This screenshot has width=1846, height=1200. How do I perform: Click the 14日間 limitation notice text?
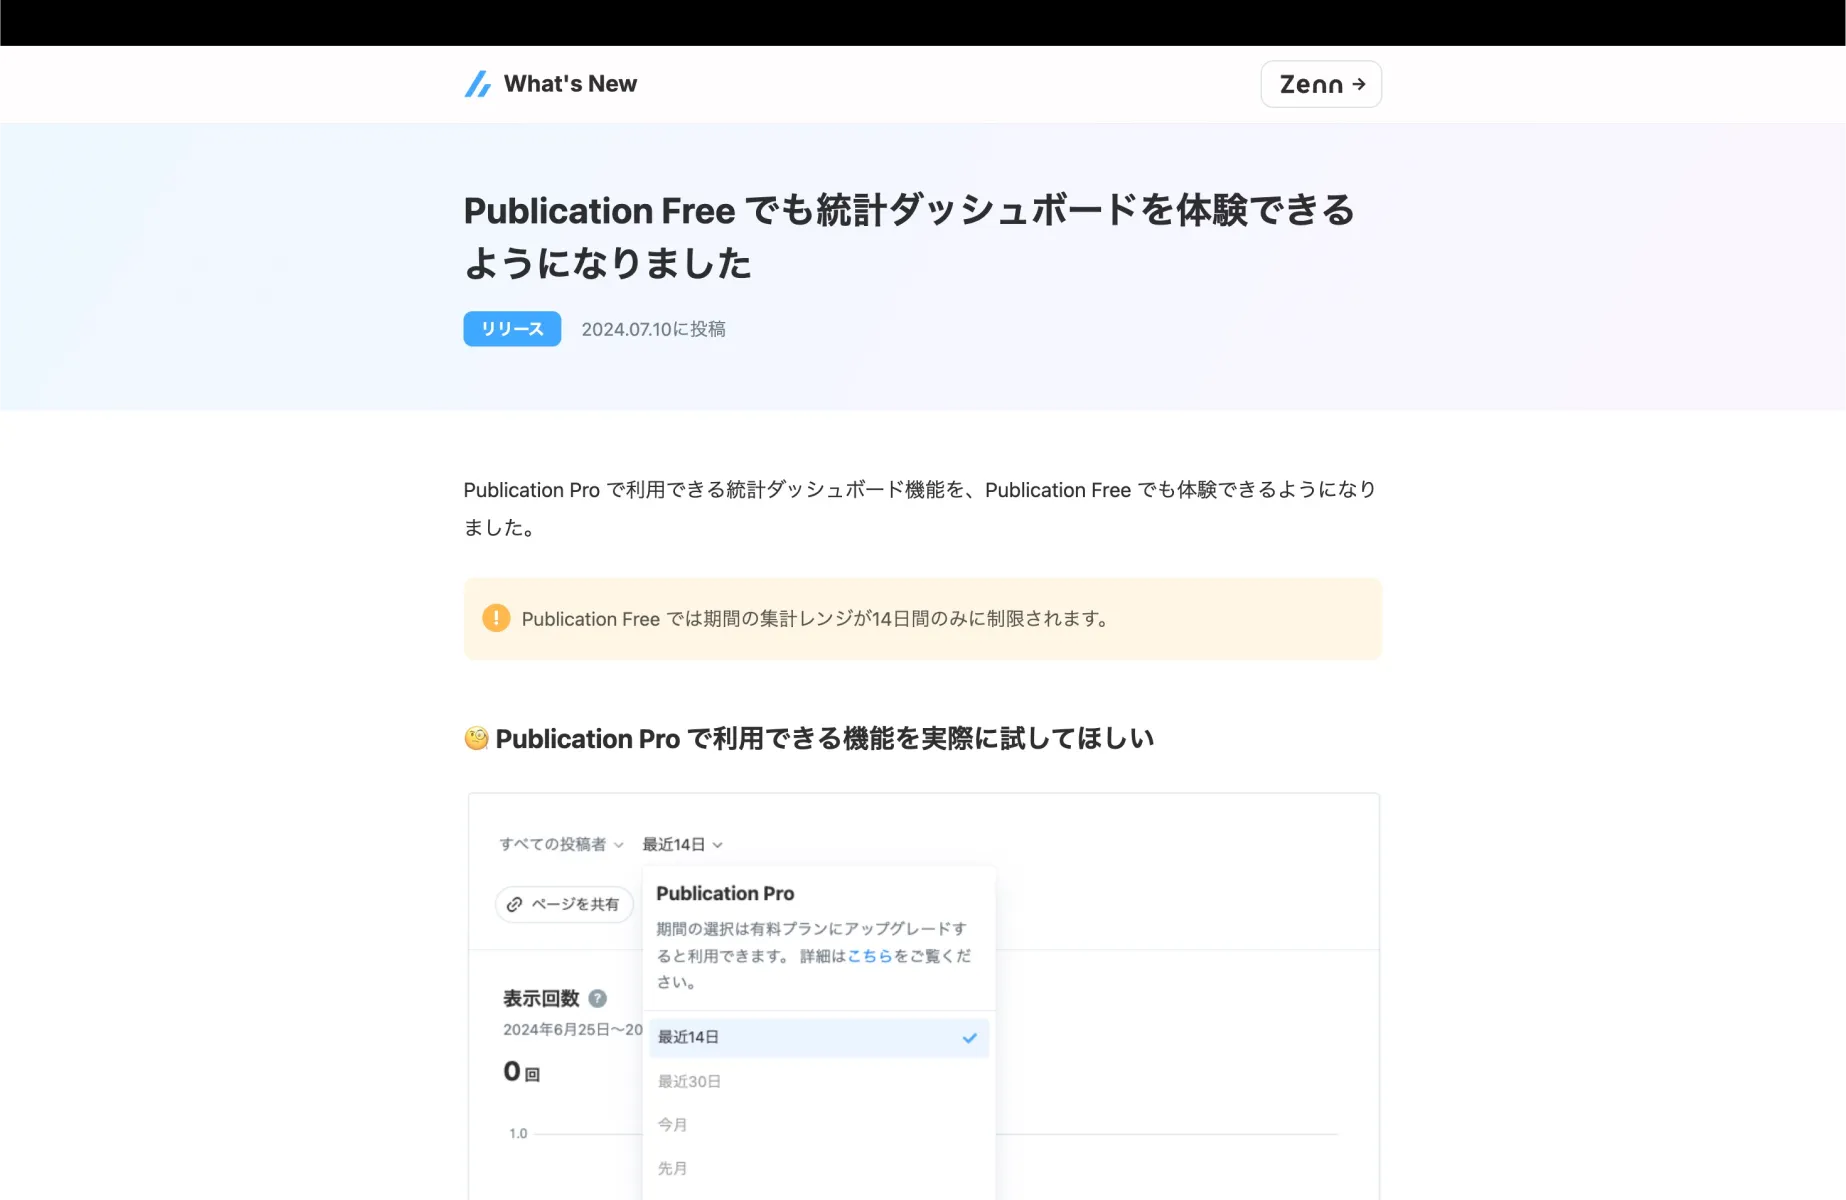coord(815,619)
